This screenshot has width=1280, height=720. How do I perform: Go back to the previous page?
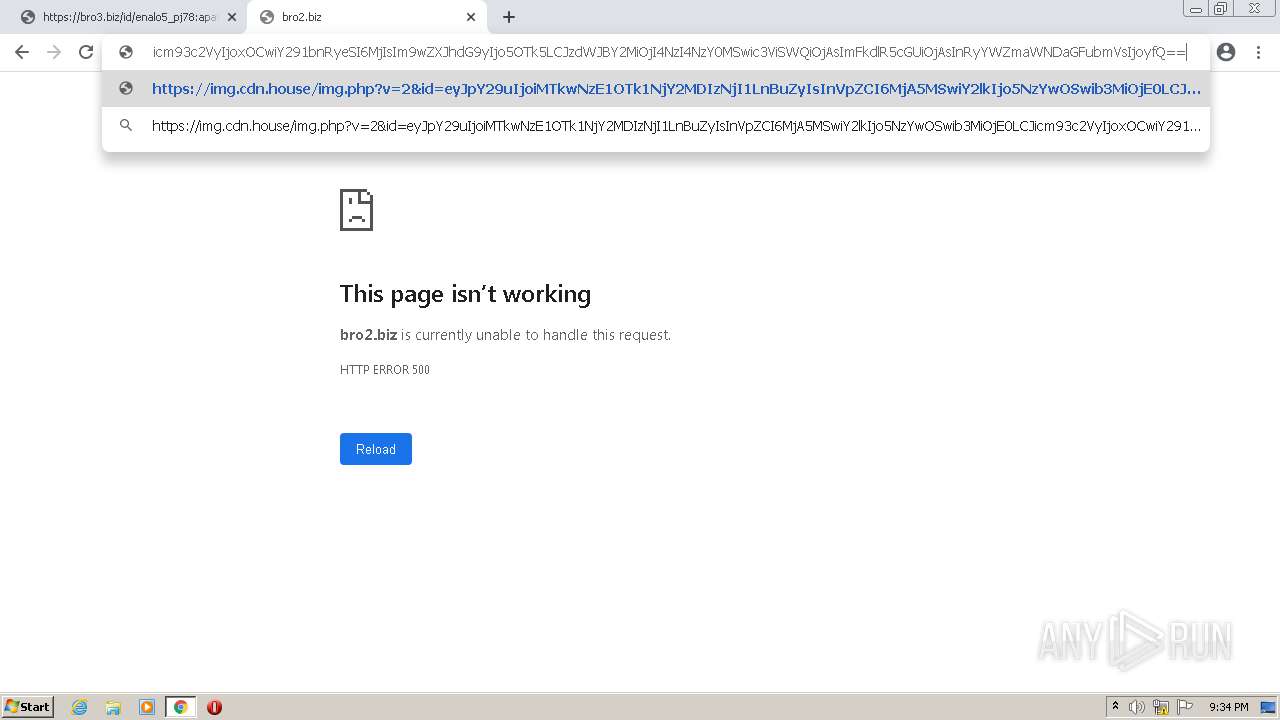pos(22,52)
